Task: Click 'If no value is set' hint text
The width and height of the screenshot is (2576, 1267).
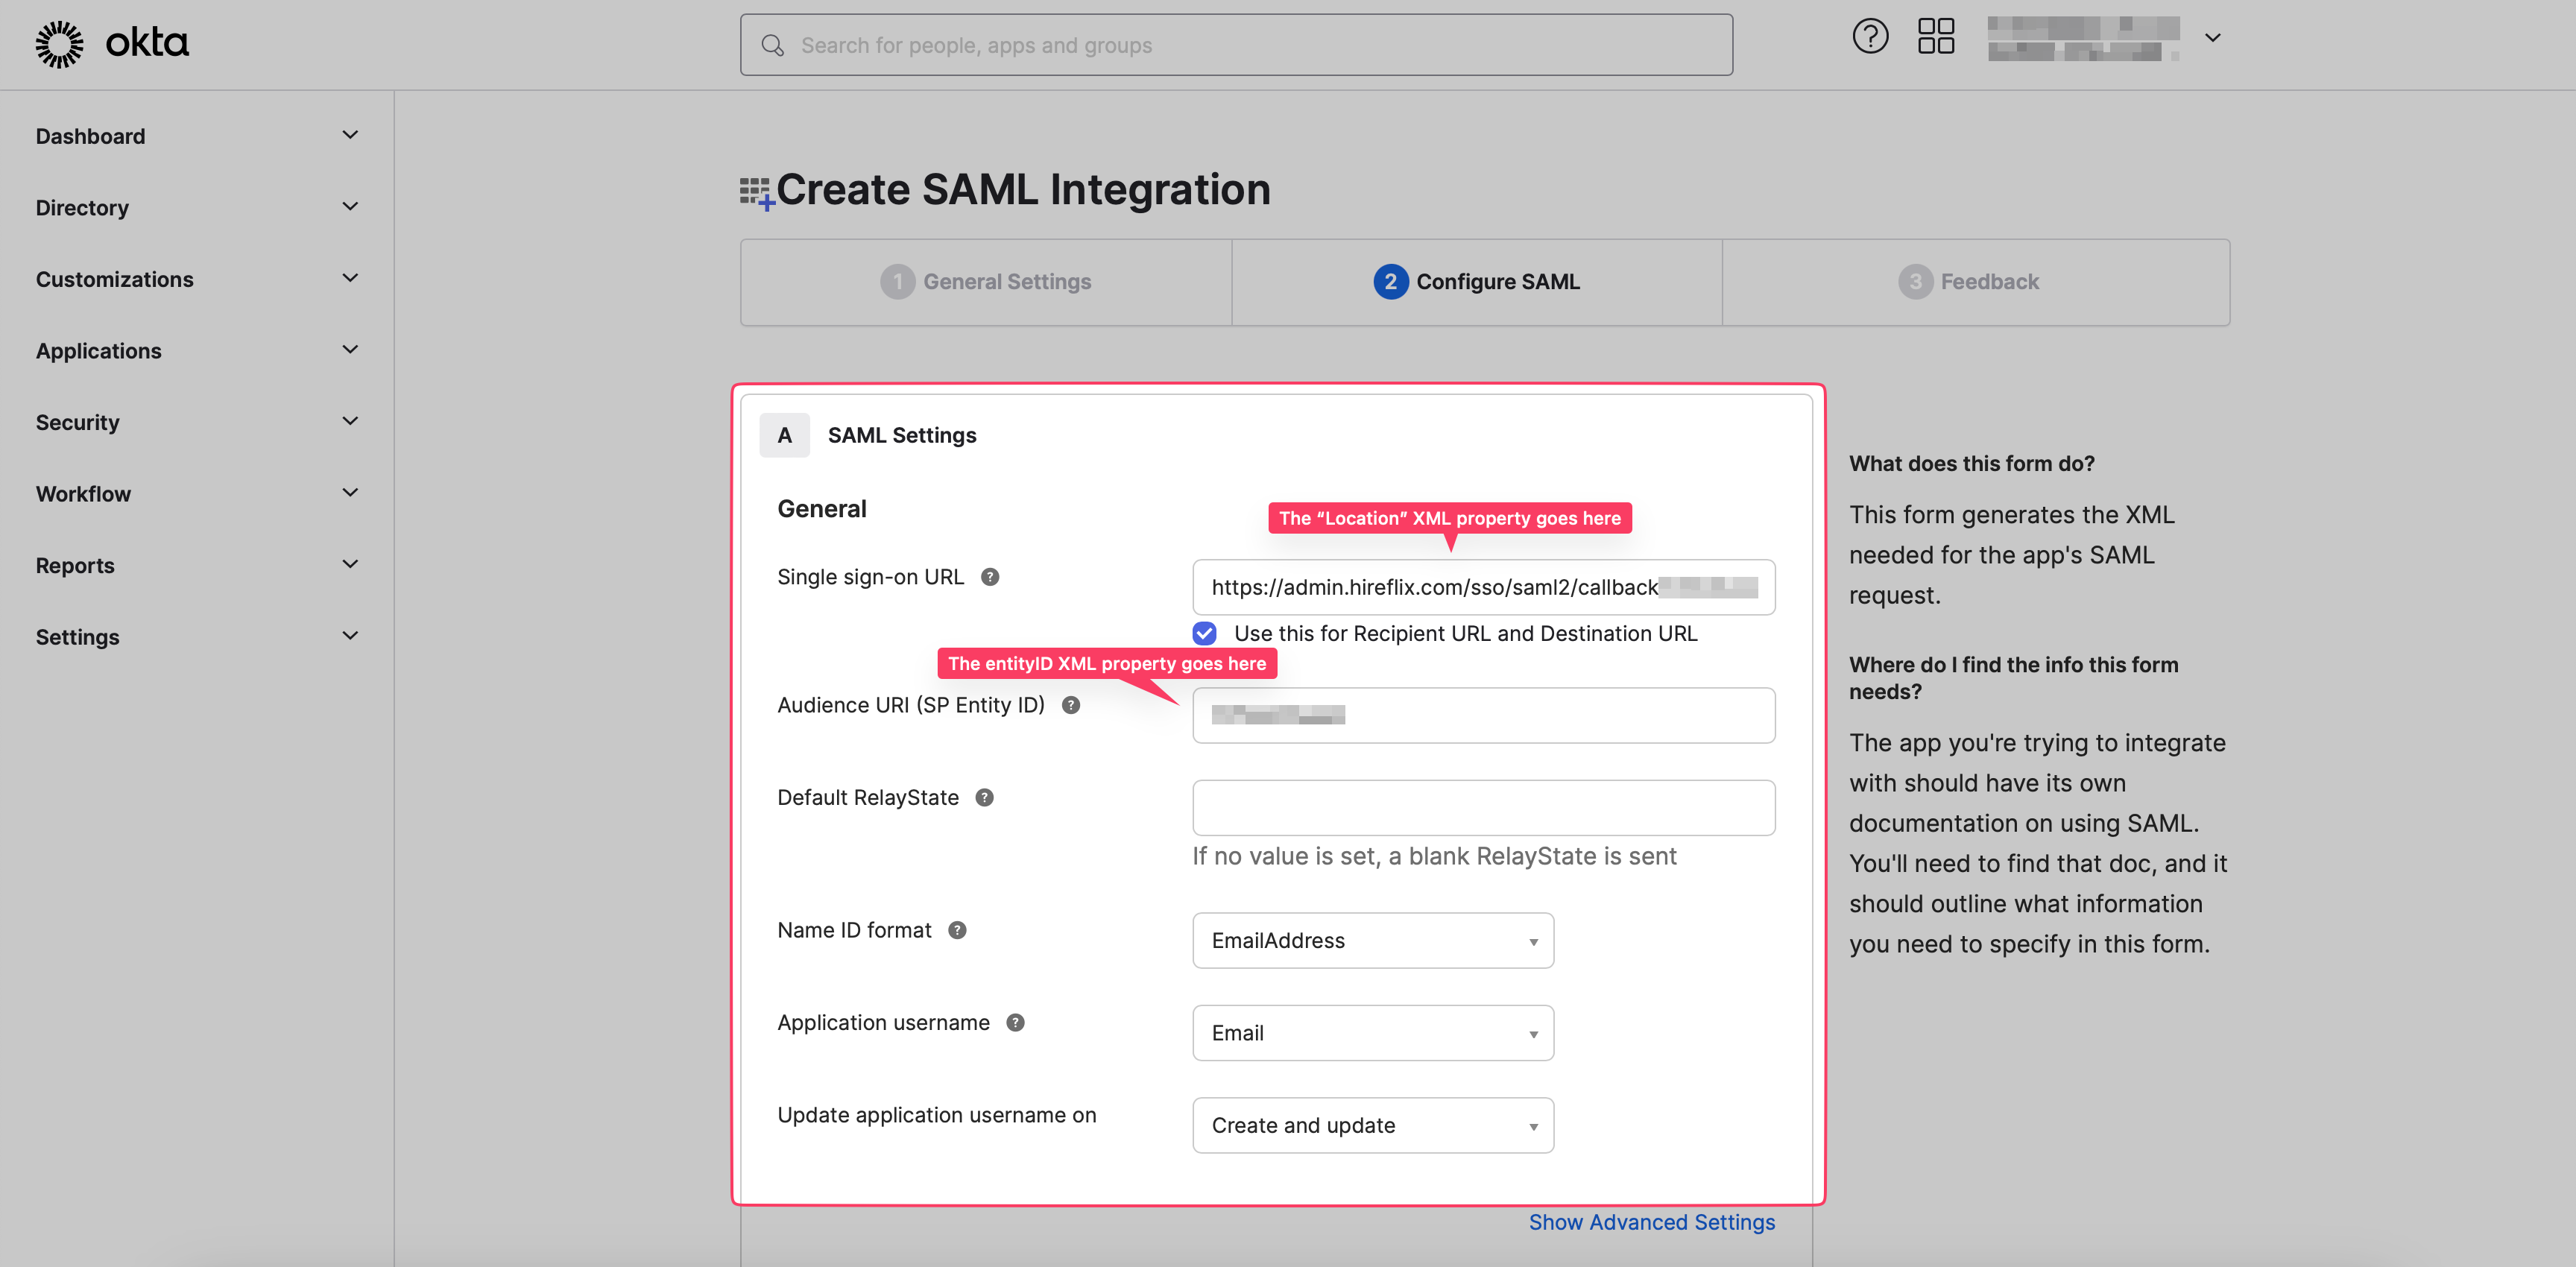Action: (x=1434, y=856)
